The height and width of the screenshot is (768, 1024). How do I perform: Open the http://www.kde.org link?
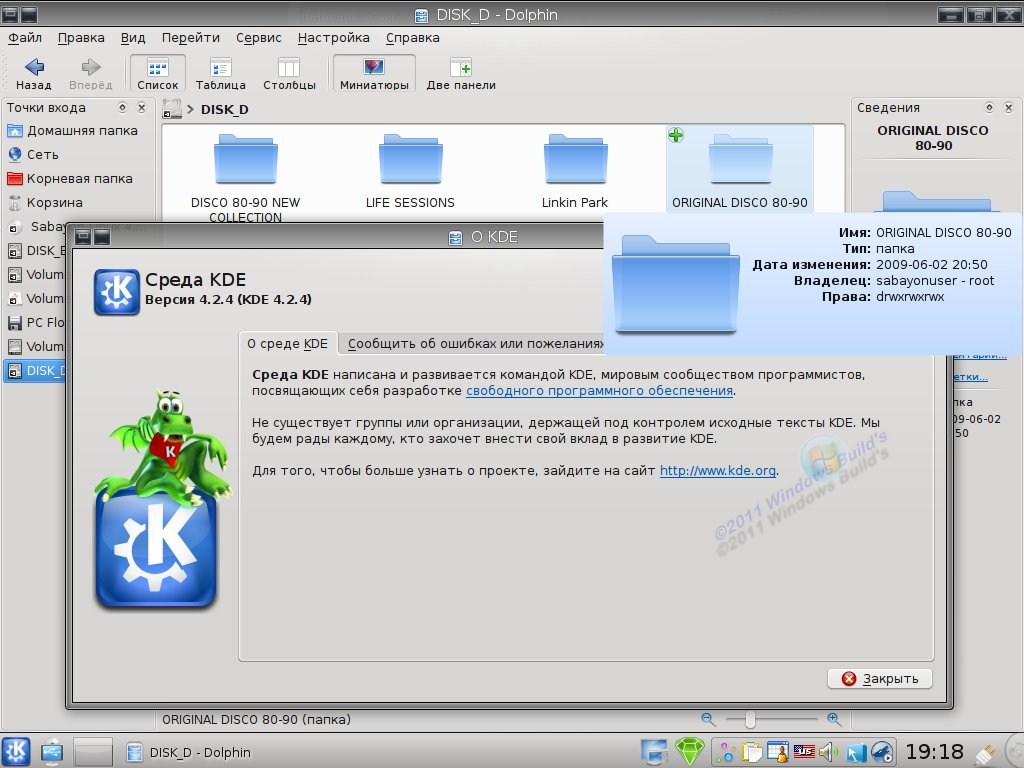(x=718, y=470)
